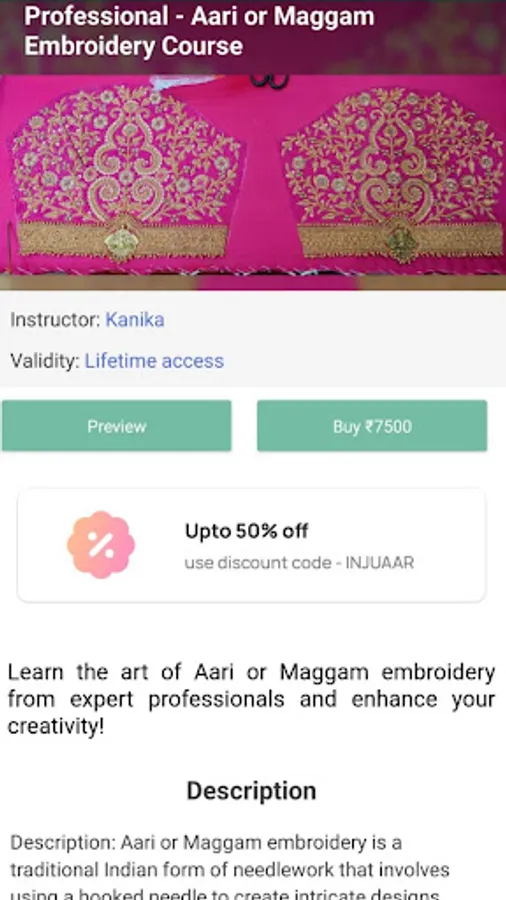Click the Instructor label
The image size is (506, 900).
56,320
